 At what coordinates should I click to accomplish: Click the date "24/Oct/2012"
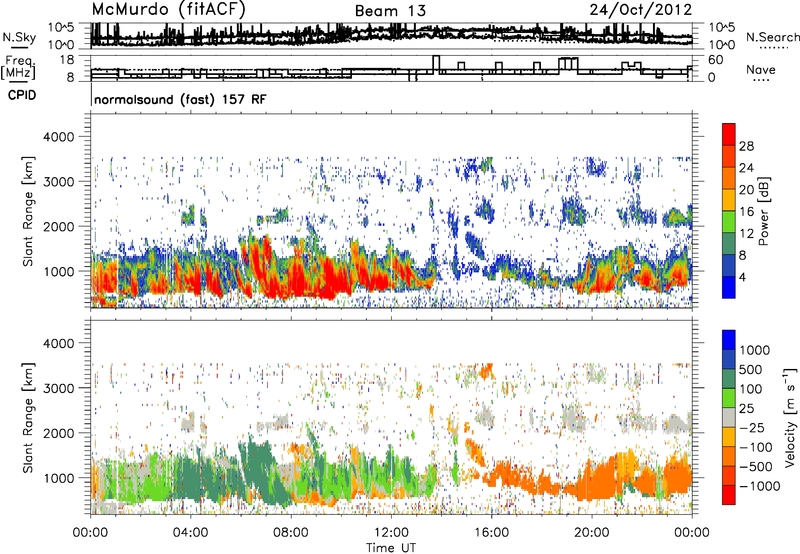641,10
